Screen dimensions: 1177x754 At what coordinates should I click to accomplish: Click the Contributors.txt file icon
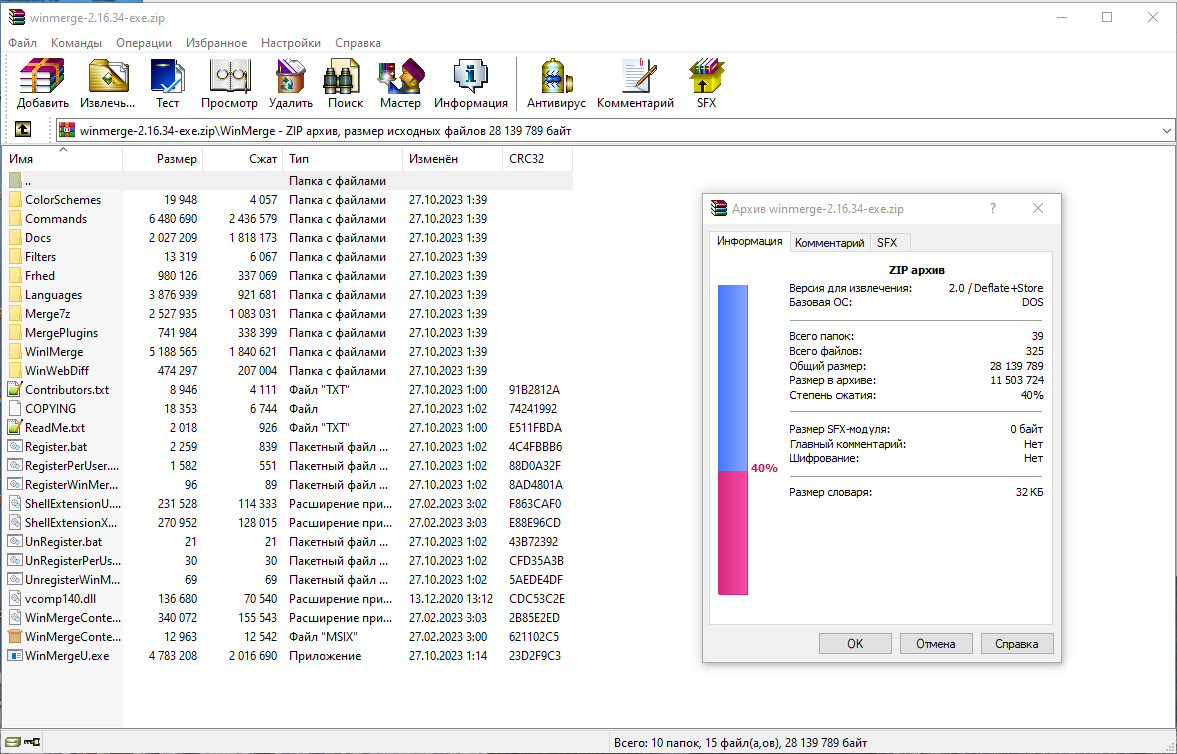tap(15, 389)
